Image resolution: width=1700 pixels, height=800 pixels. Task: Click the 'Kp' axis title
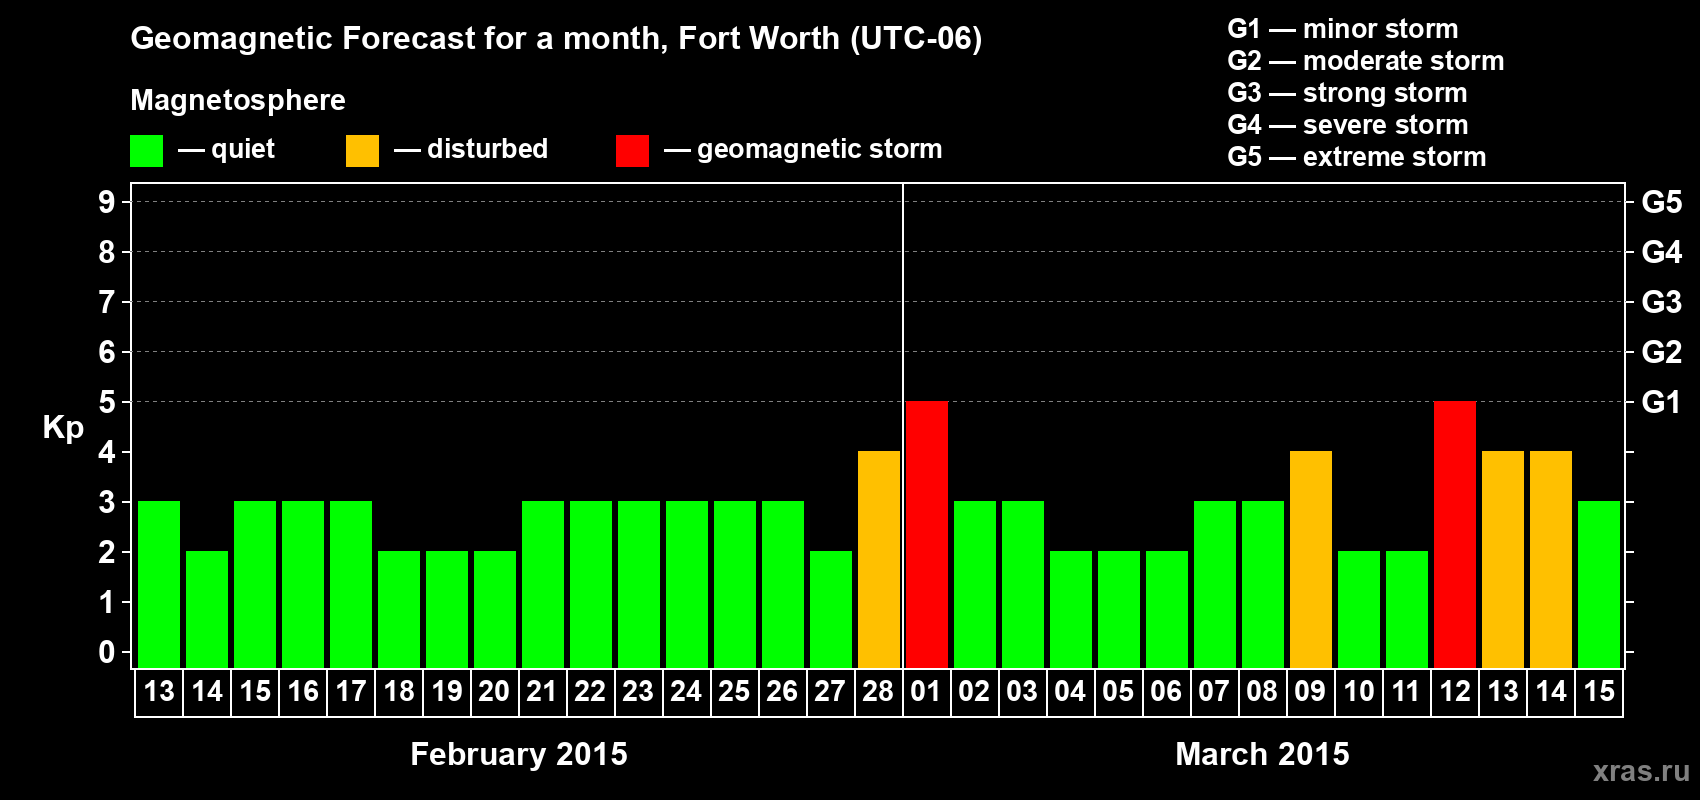63,428
